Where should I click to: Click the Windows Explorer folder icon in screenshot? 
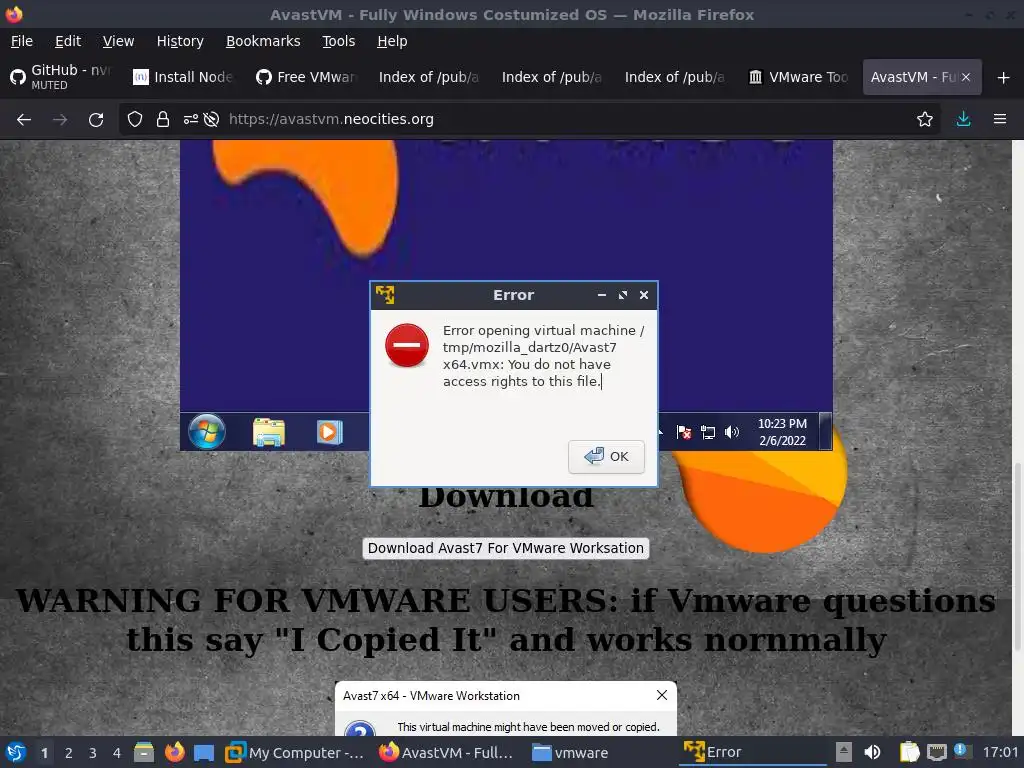[268, 432]
